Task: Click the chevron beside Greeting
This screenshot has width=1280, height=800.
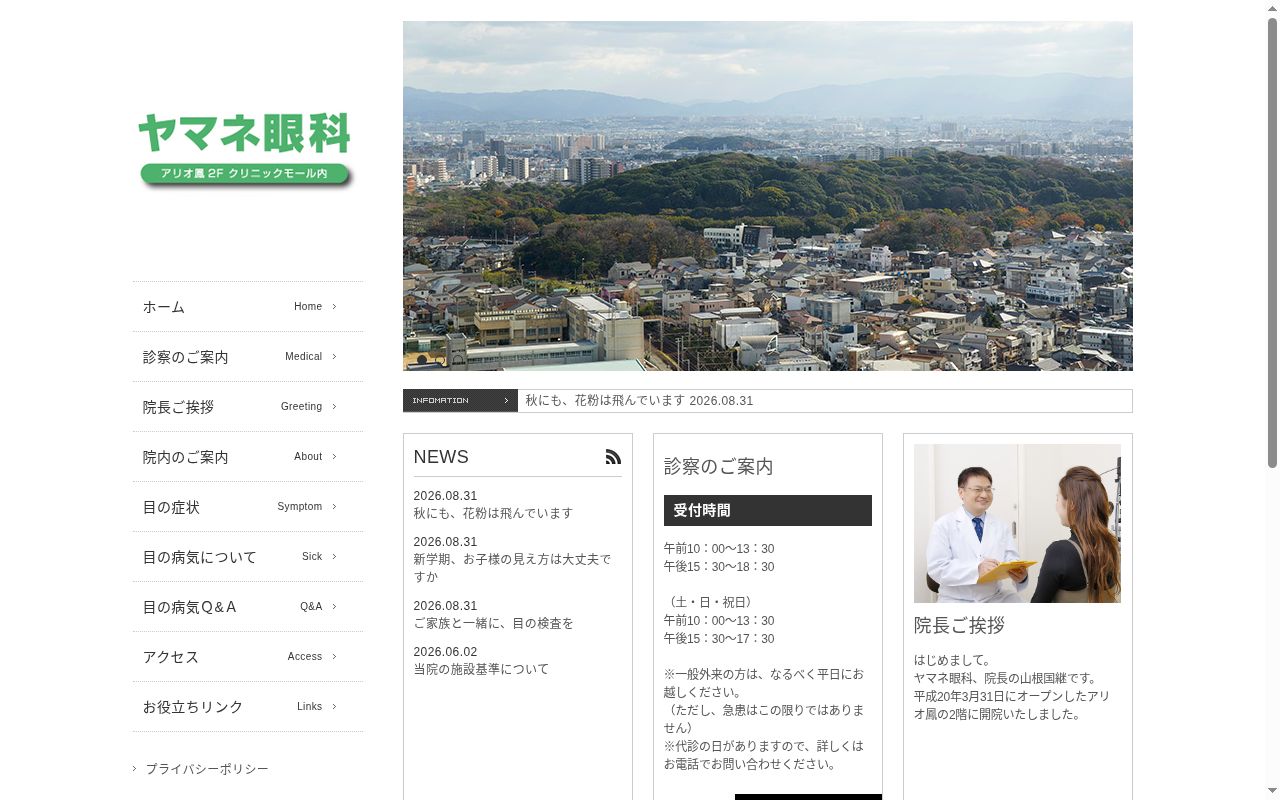Action: coord(334,407)
